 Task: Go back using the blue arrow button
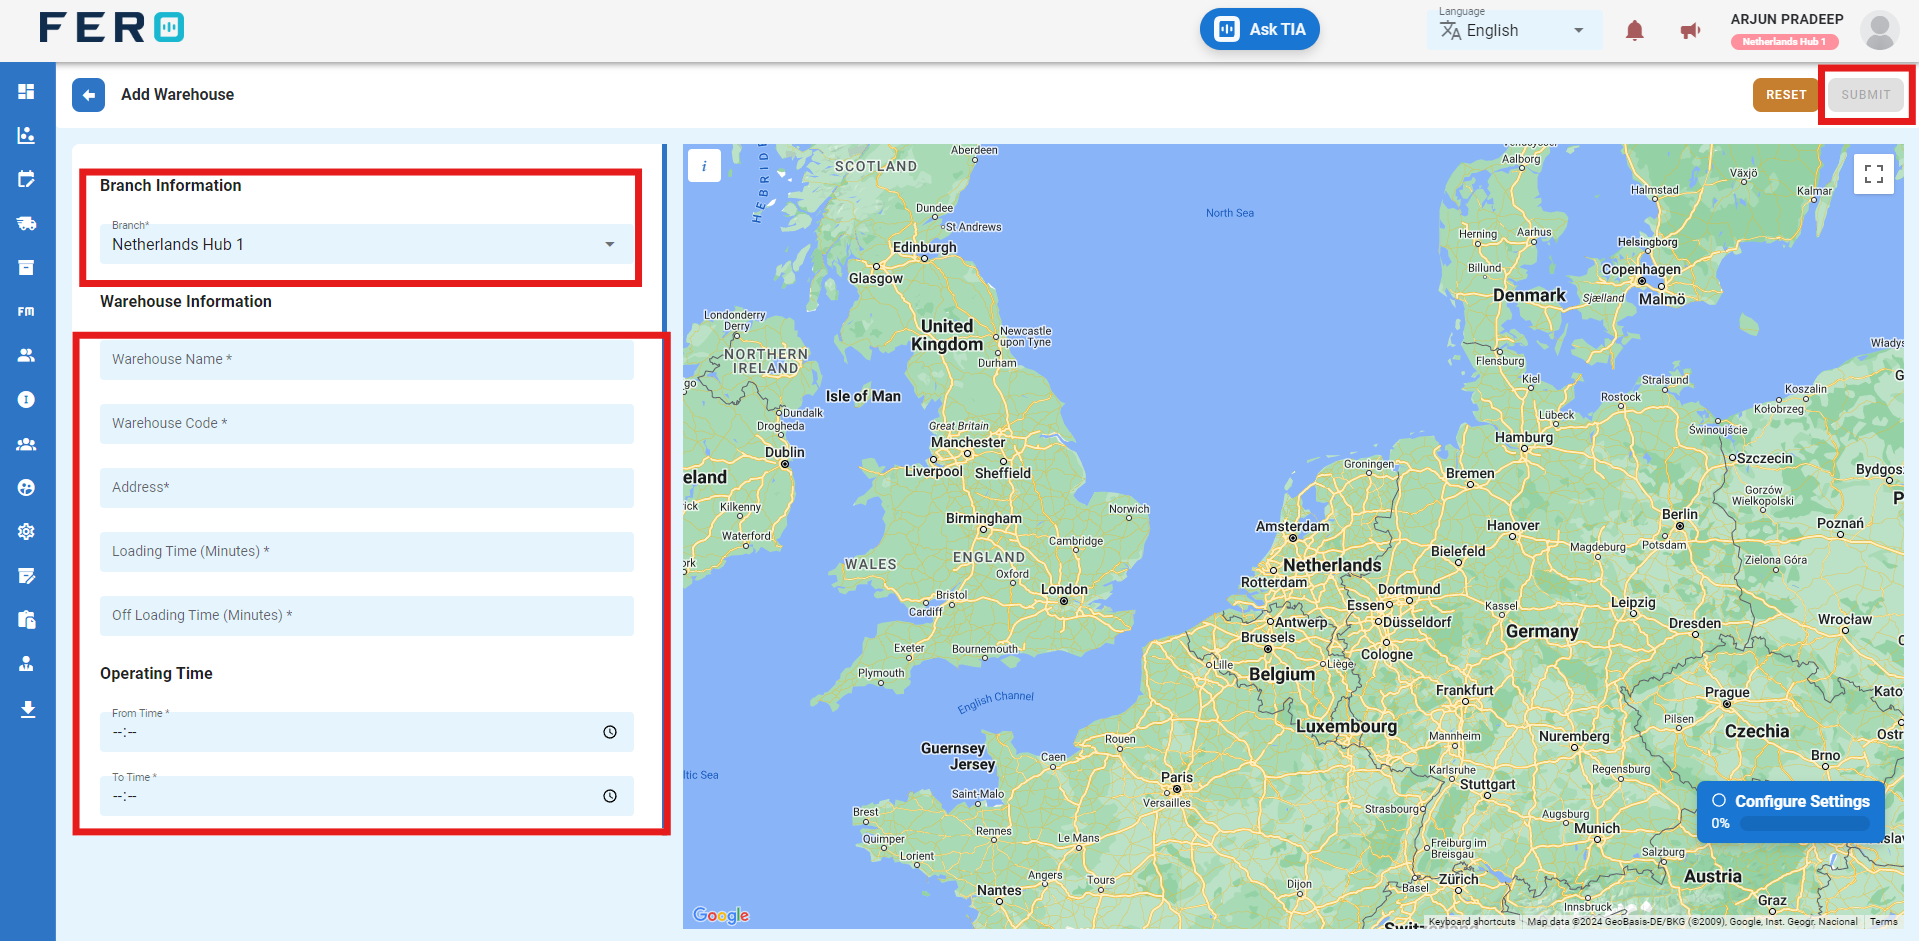[x=89, y=95]
